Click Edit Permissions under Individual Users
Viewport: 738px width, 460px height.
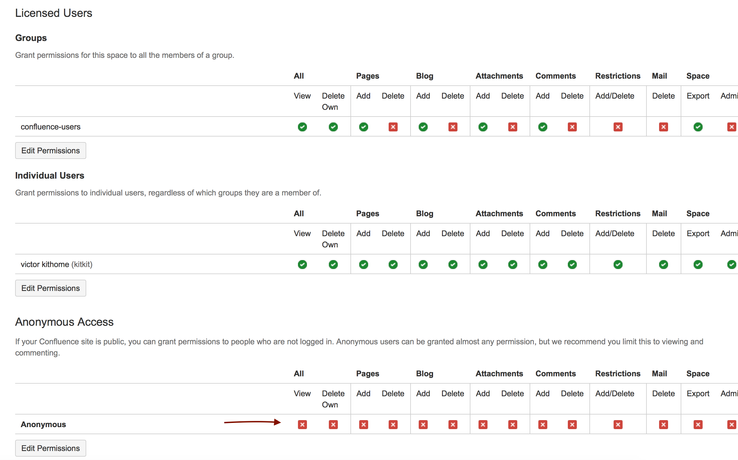[50, 288]
